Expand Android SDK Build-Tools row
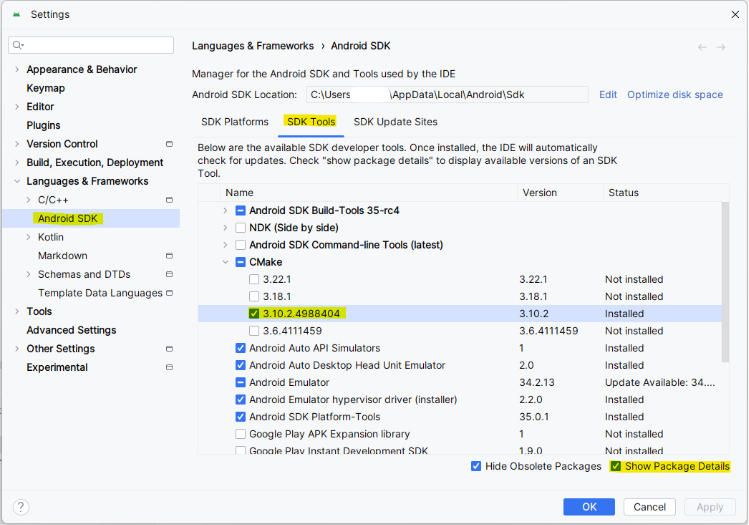This screenshot has width=749, height=525. coord(225,211)
